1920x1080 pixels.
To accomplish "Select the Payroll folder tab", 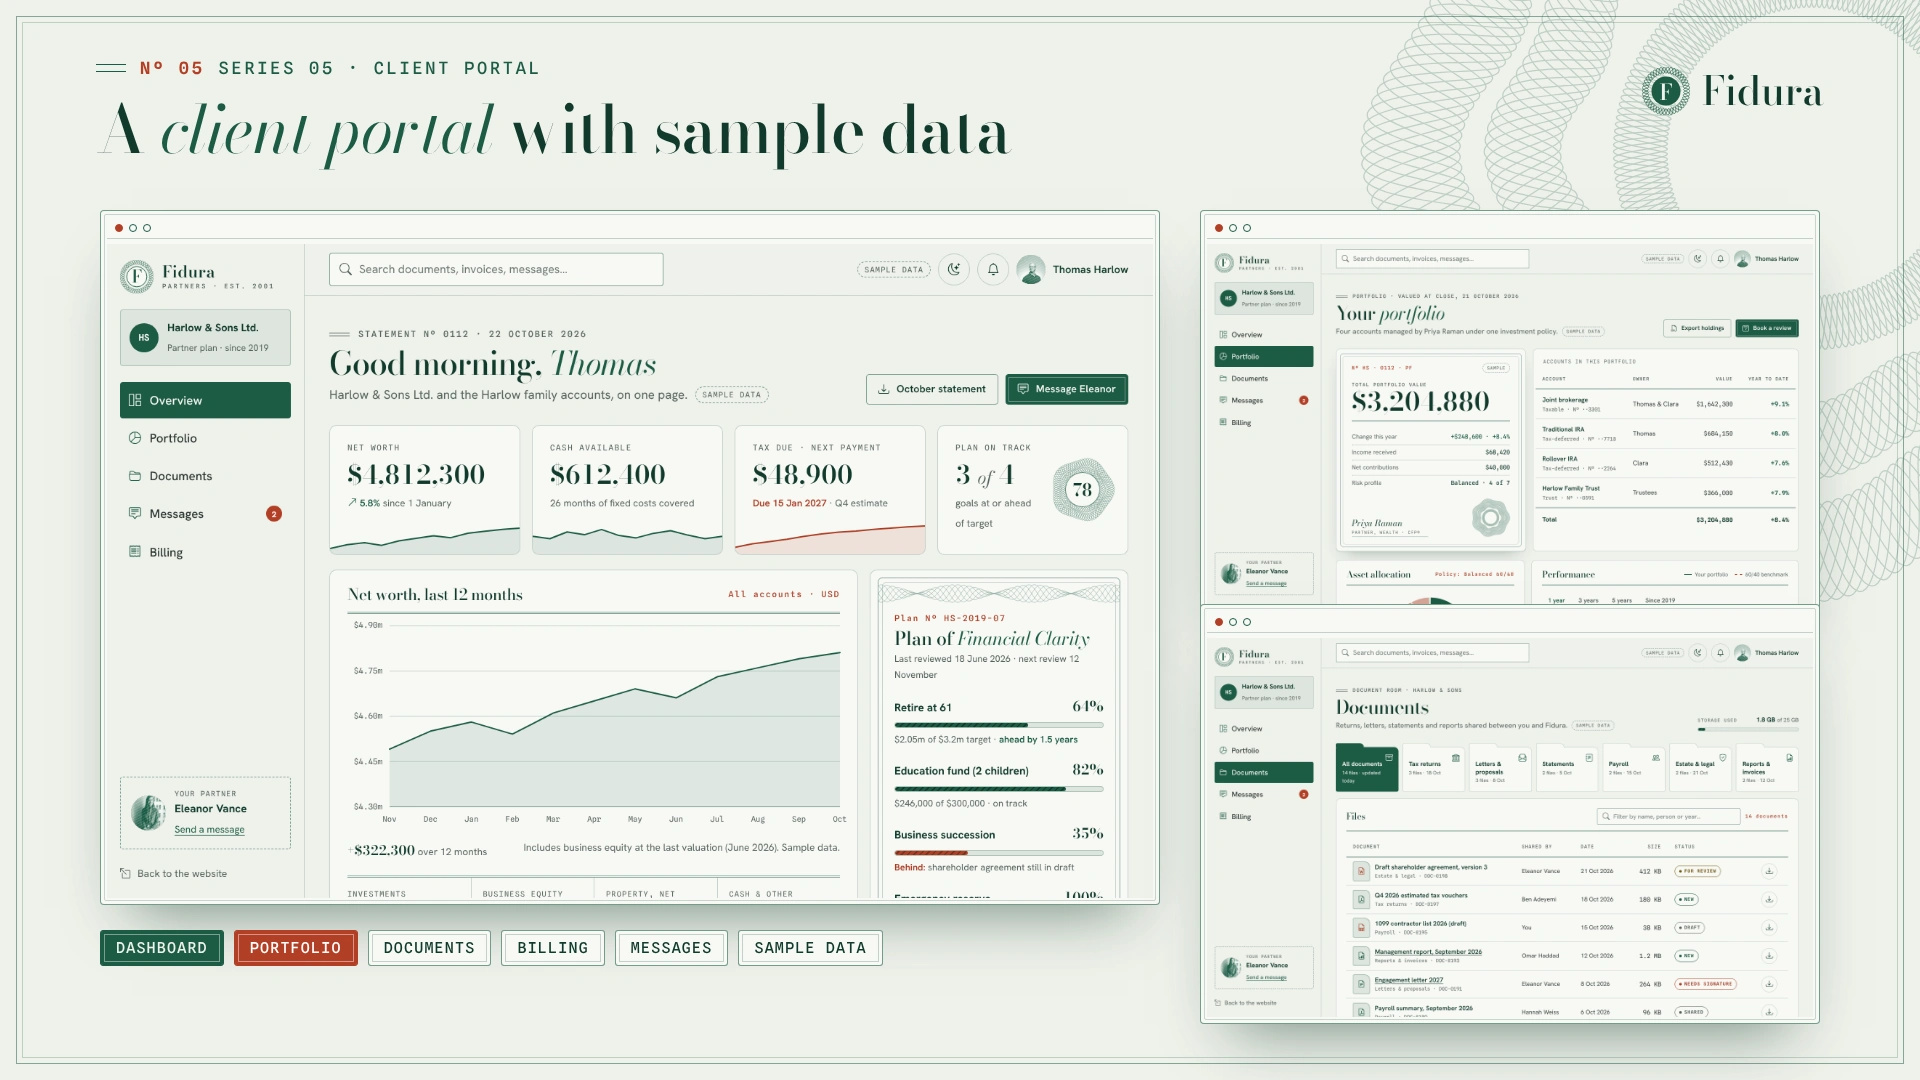I will click(1634, 768).
